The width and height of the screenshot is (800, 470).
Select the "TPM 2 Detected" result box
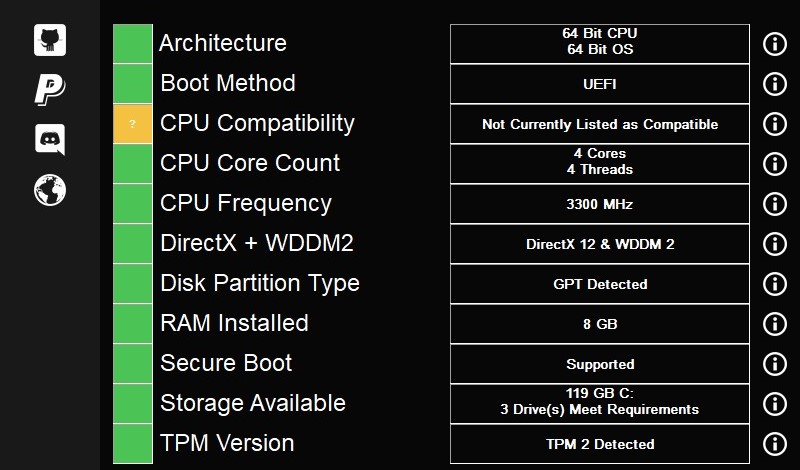coord(600,444)
